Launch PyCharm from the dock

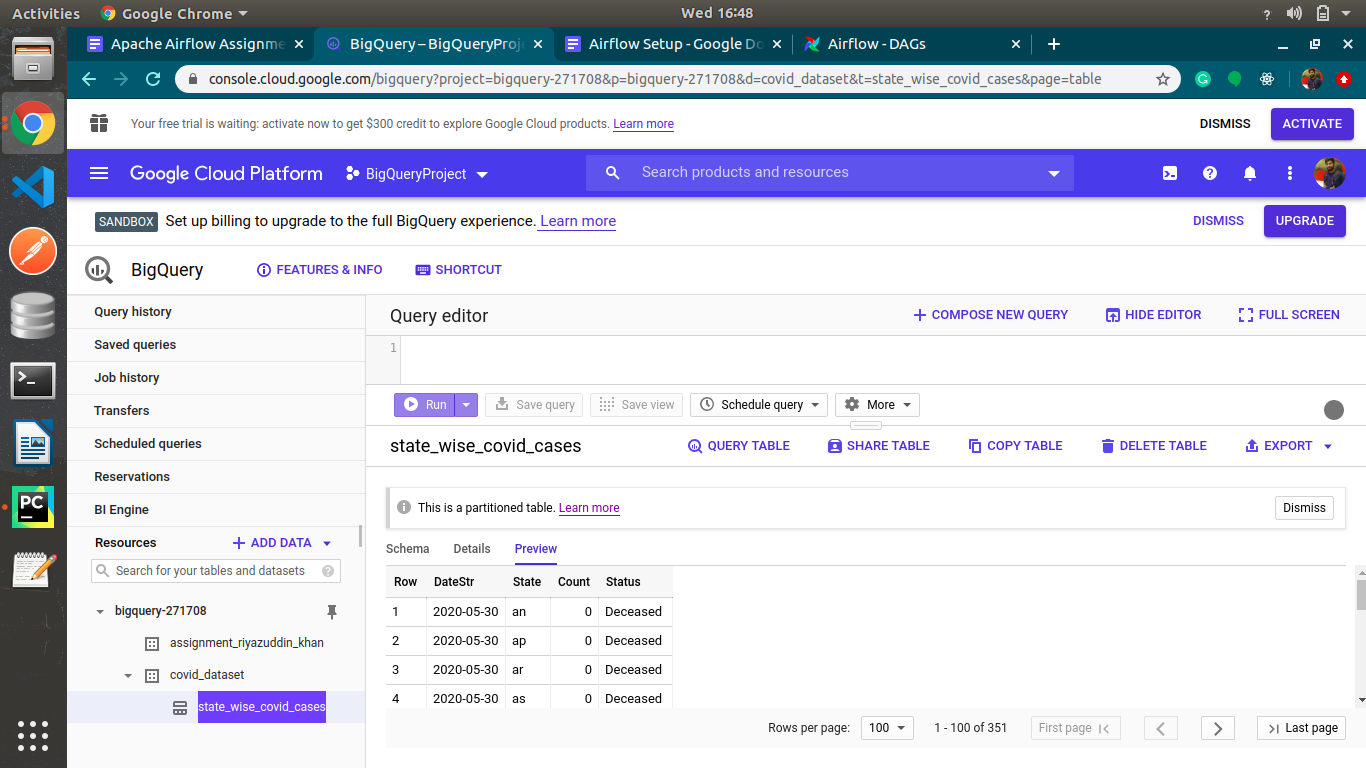(33, 507)
